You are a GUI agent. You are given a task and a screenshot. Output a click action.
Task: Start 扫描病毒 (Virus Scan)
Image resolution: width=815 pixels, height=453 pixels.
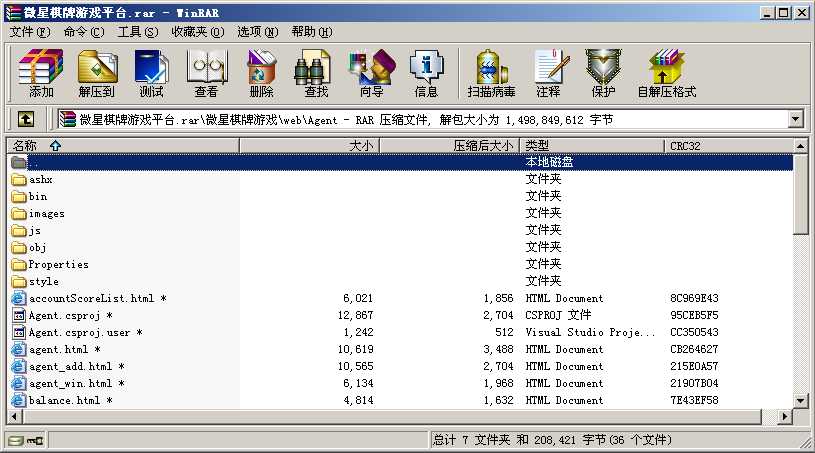click(x=491, y=73)
